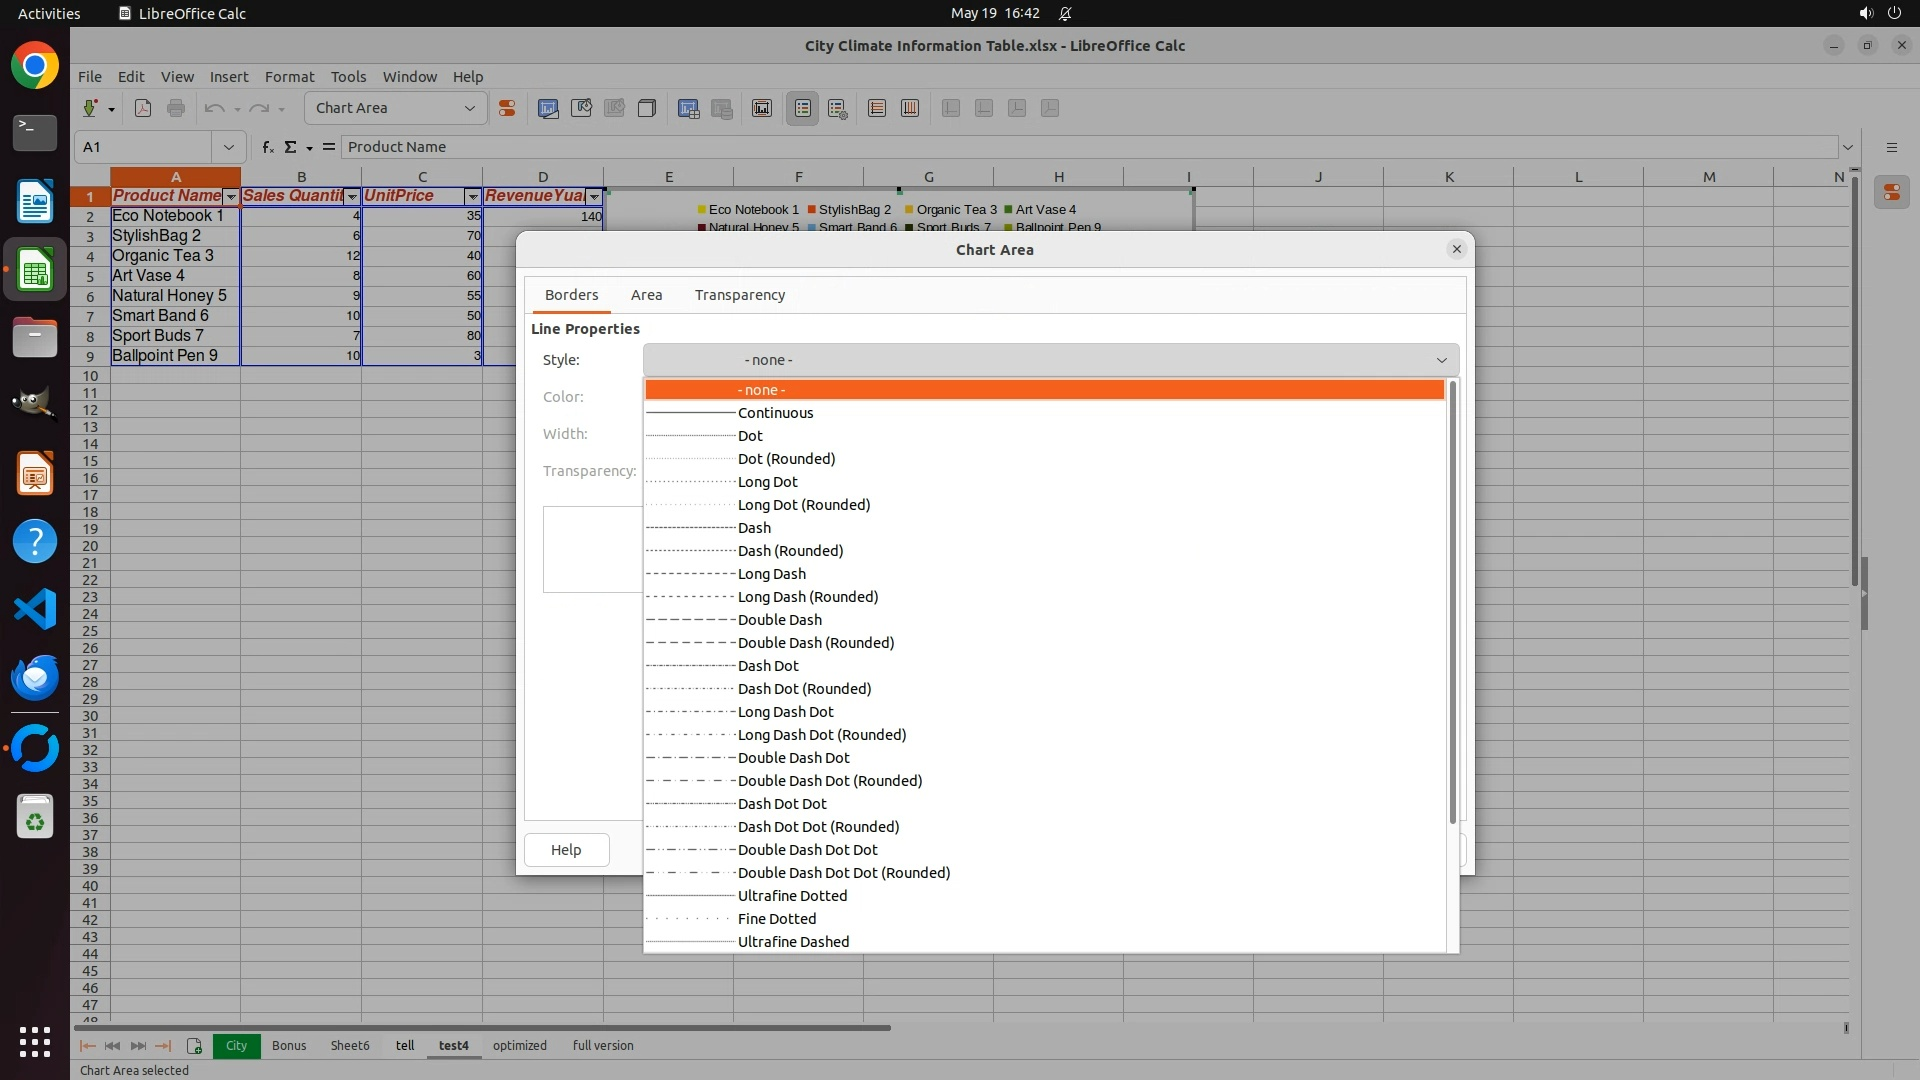
Task: Toggle Horizontal Grids toolbar button
Action: pyautogui.click(x=877, y=108)
